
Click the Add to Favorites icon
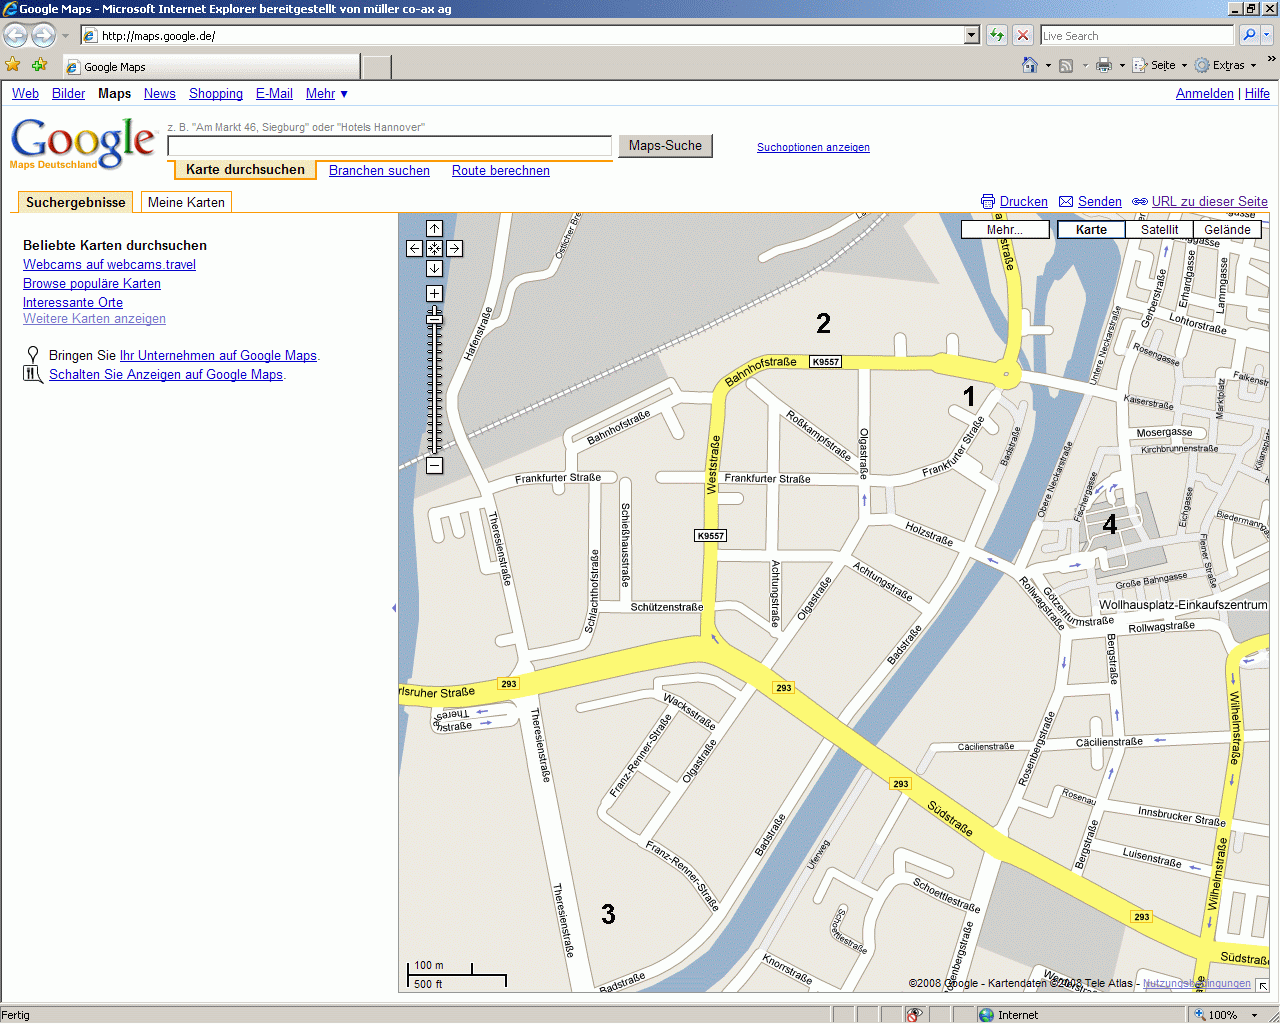point(39,65)
